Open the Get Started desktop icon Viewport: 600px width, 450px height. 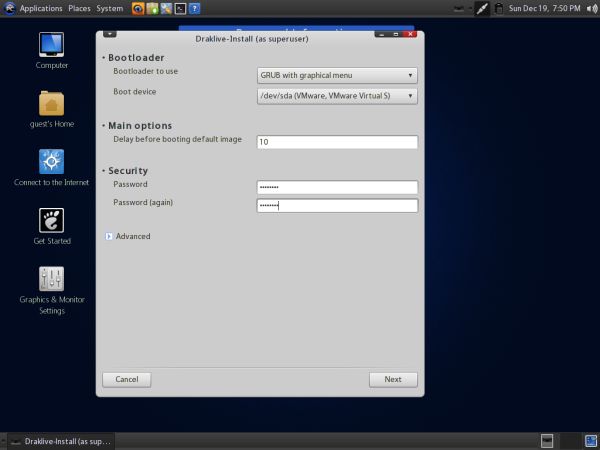click(x=52, y=226)
